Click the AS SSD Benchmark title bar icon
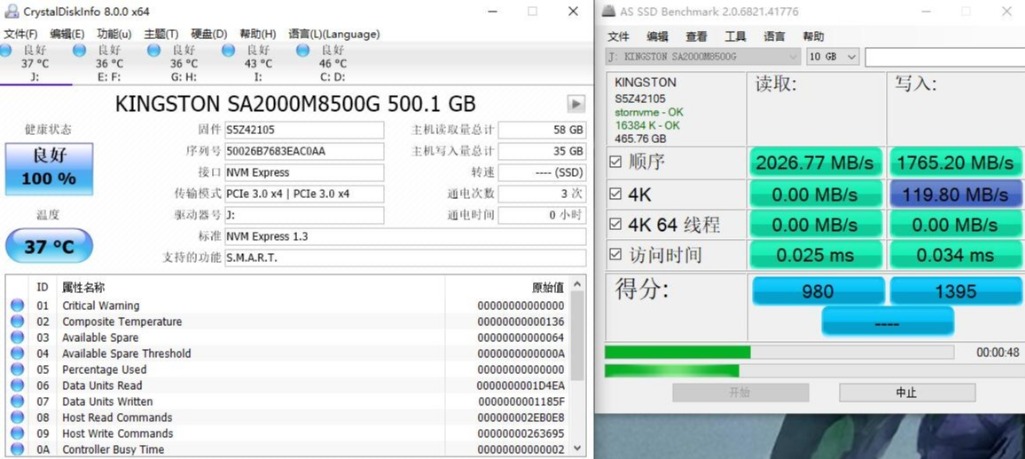 point(609,11)
